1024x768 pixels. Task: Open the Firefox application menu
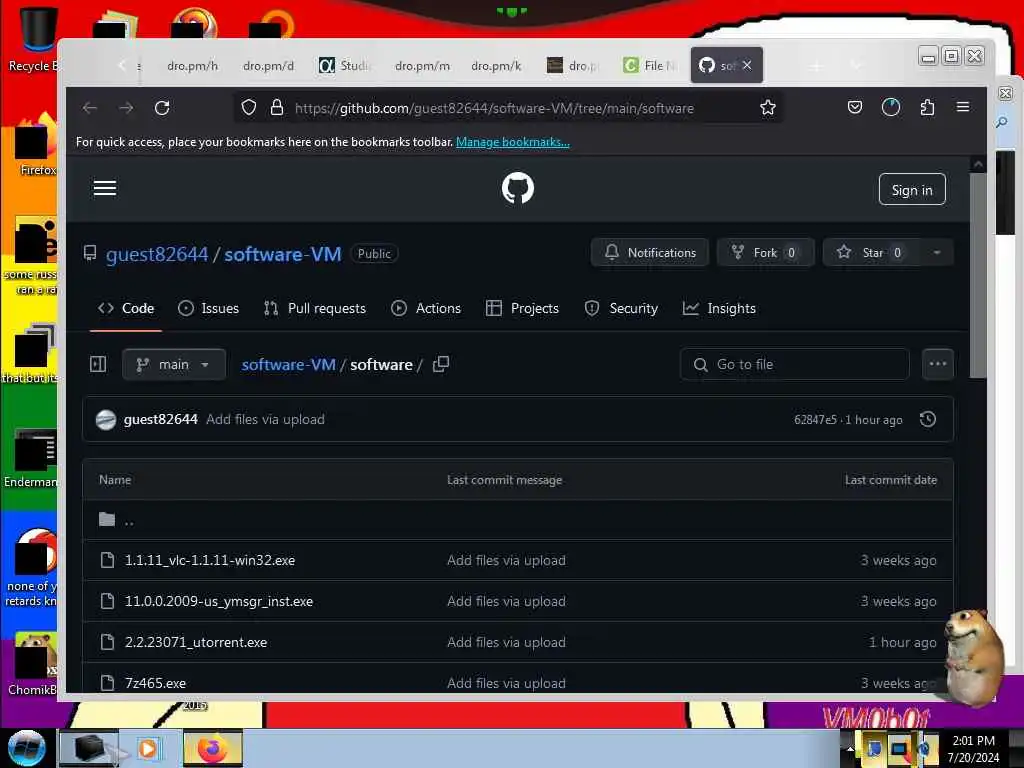click(x=963, y=107)
